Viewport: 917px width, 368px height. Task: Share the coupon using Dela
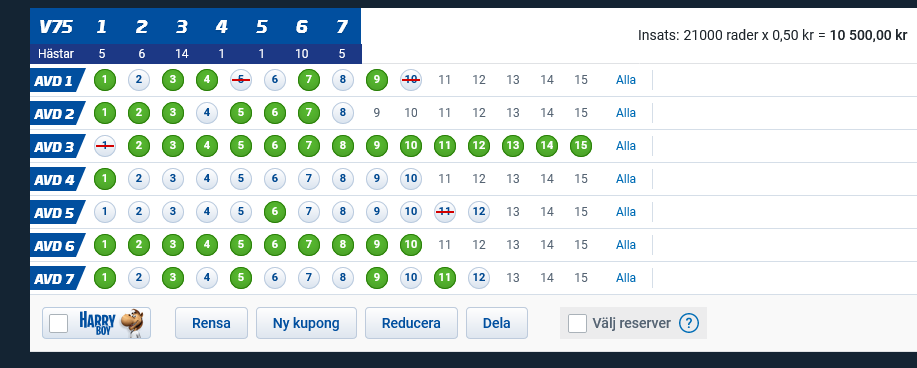497,323
